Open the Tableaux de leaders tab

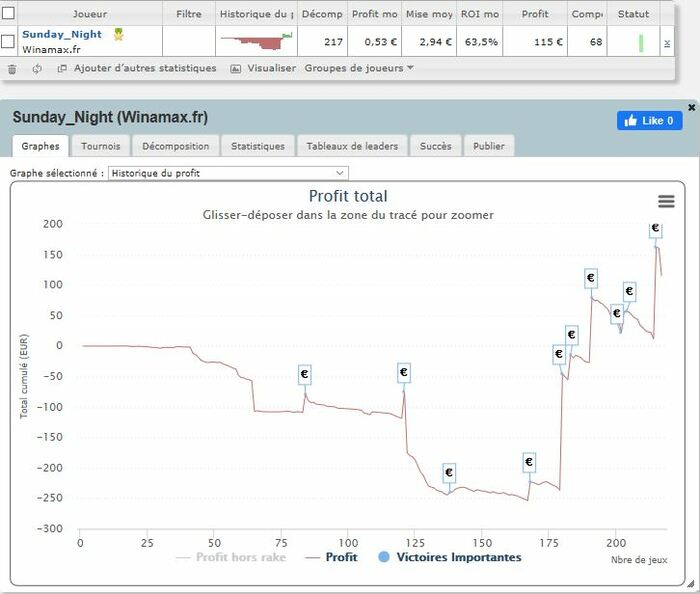pyautogui.click(x=352, y=146)
